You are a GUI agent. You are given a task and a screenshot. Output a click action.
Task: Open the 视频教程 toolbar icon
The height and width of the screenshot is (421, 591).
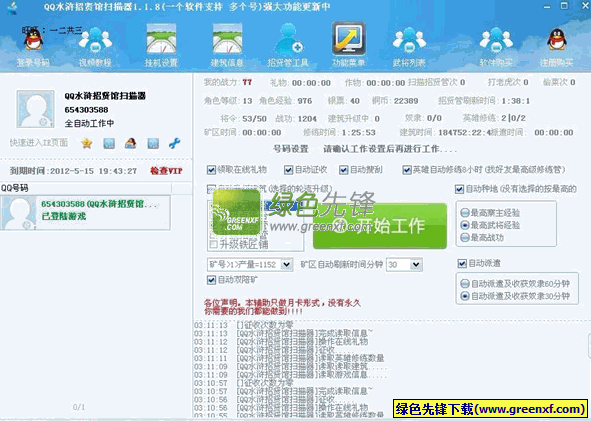95,41
